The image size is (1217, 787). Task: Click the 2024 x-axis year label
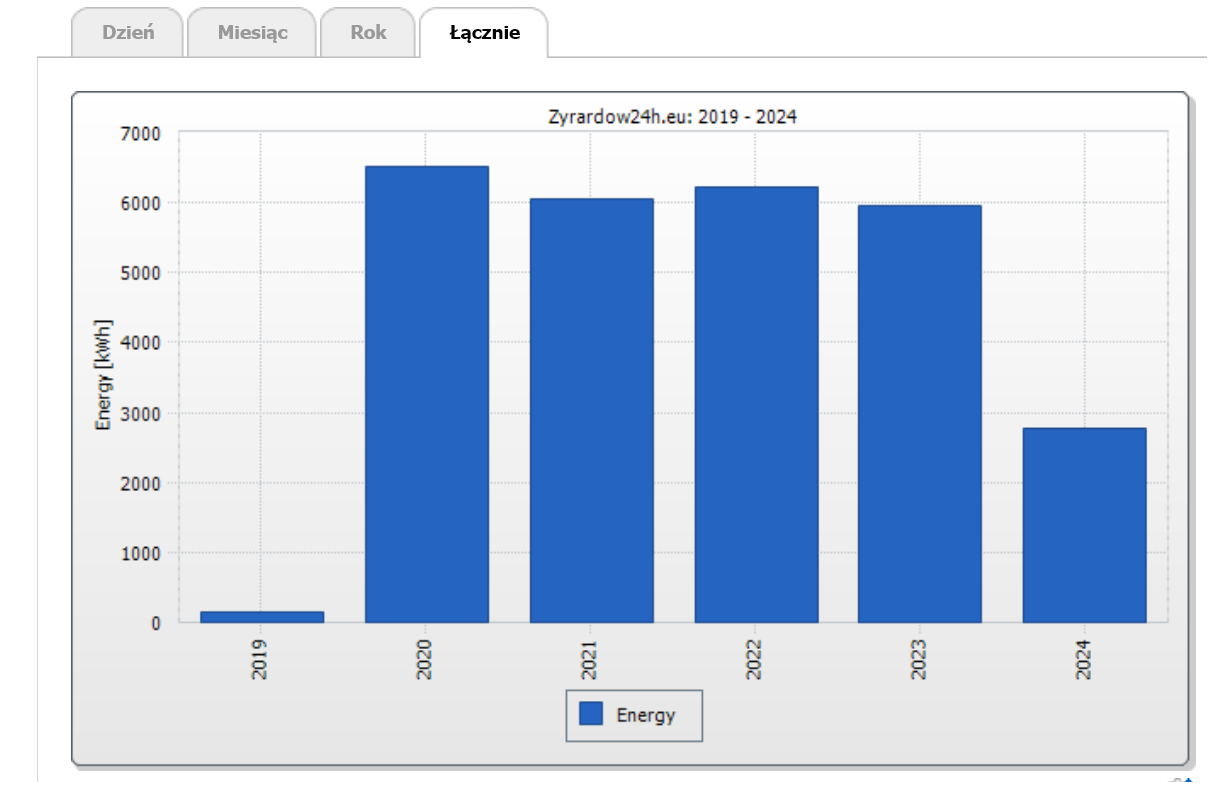pos(1084,660)
